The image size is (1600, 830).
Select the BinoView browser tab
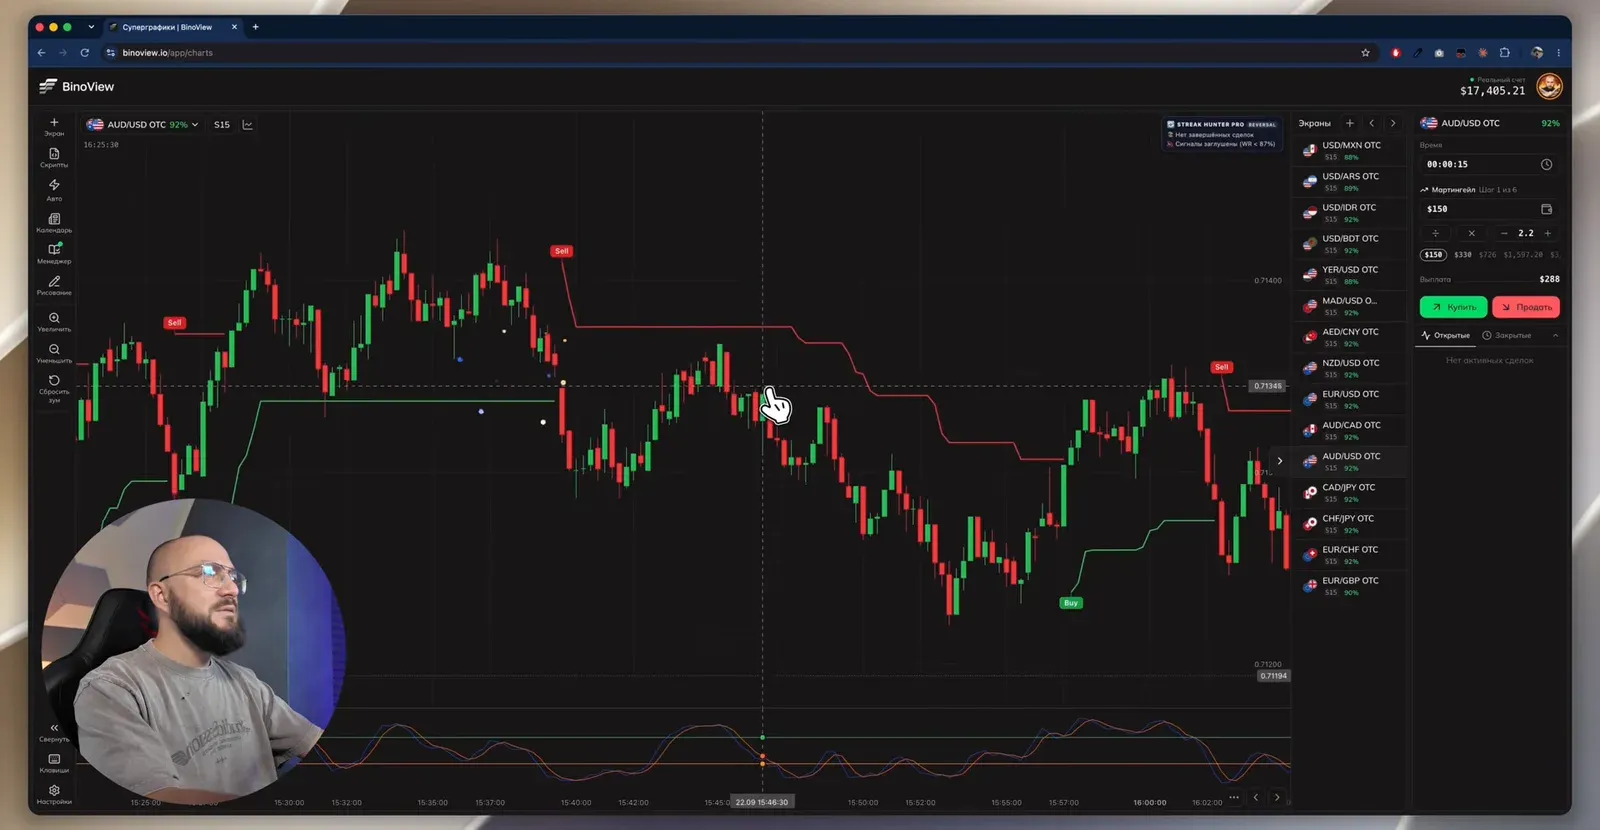[x=171, y=27]
